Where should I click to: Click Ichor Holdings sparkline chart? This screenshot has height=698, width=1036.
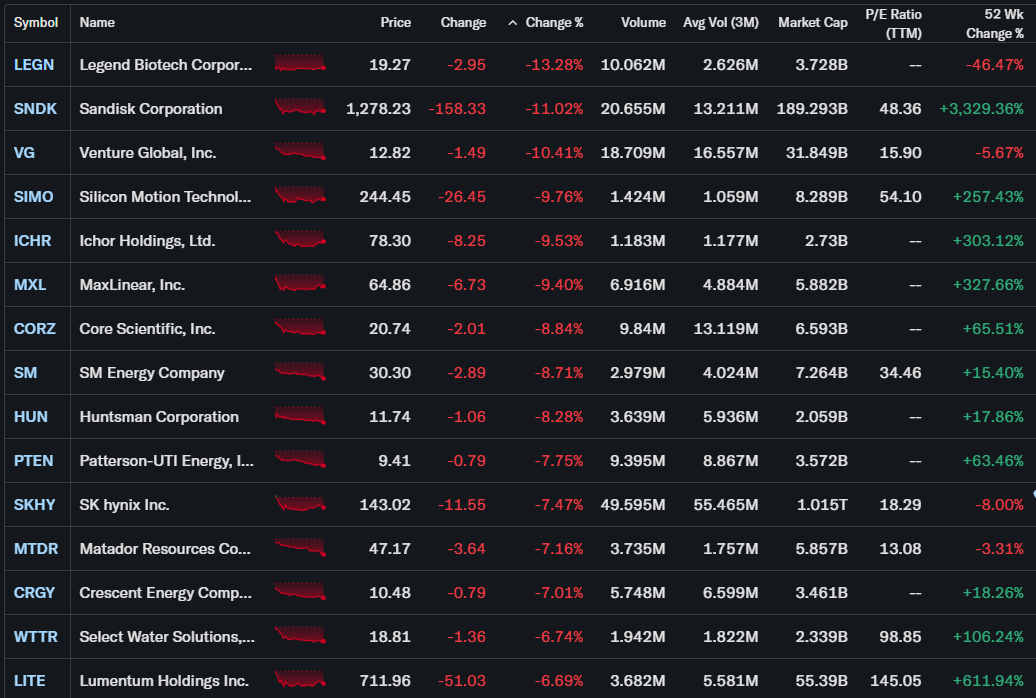(x=300, y=239)
